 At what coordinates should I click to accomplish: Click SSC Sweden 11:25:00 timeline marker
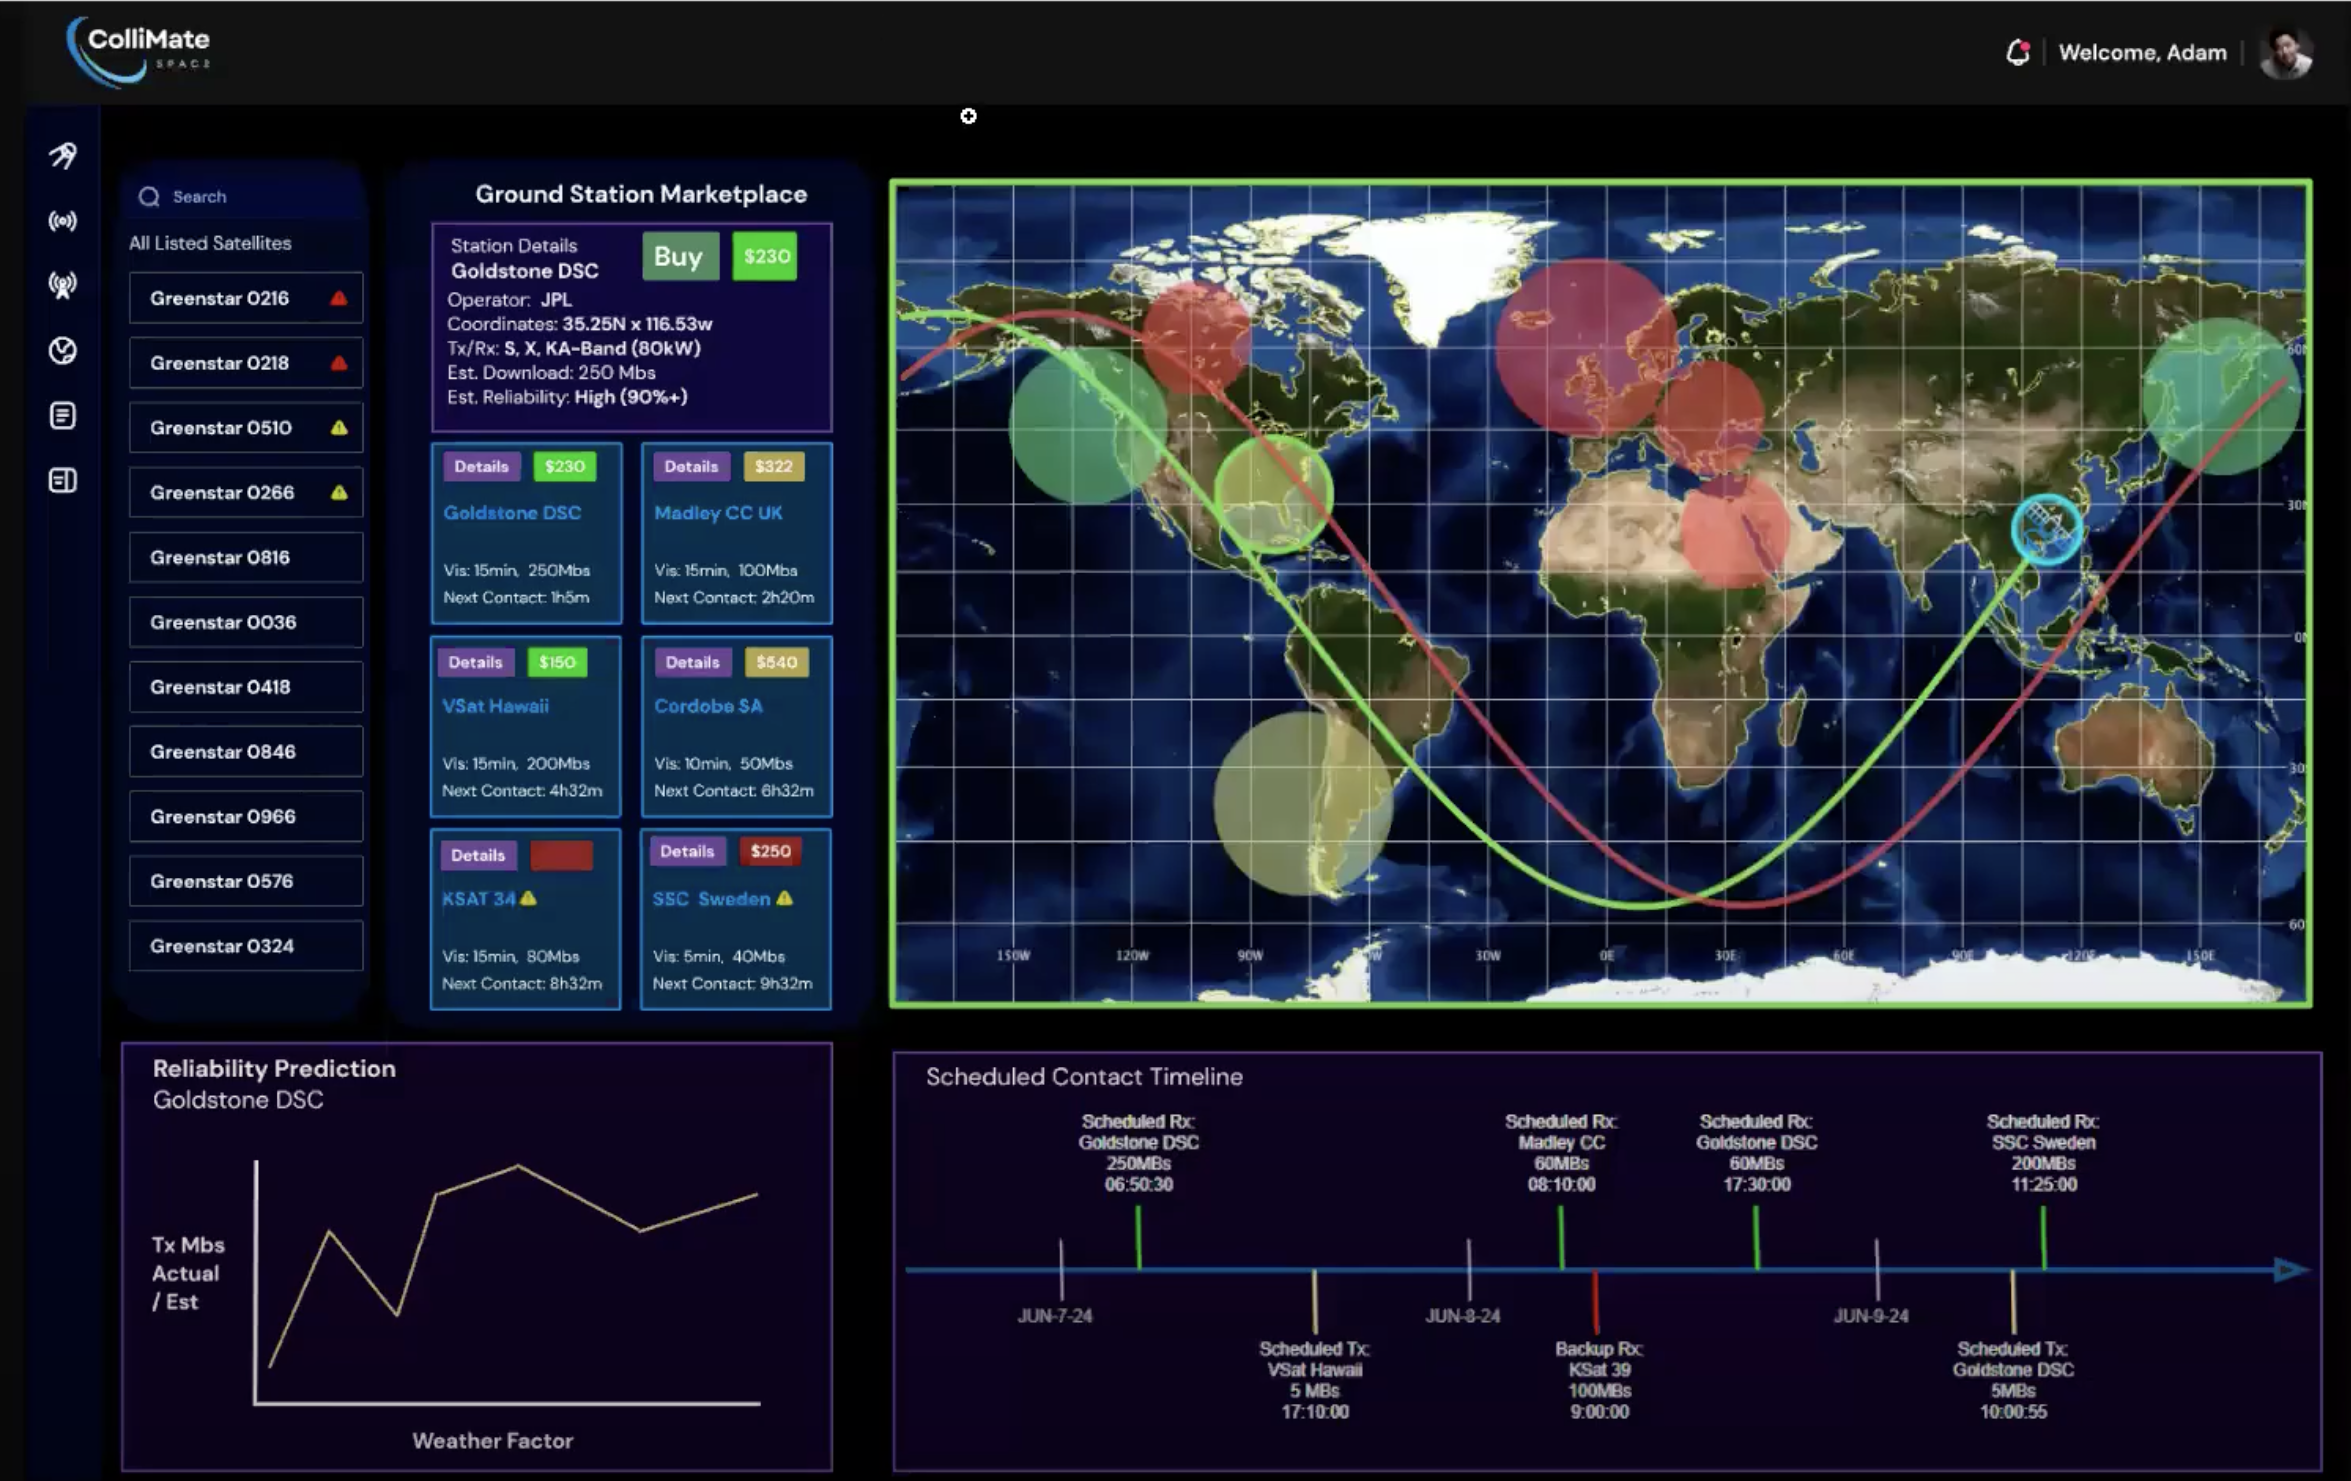[x=2043, y=1237]
